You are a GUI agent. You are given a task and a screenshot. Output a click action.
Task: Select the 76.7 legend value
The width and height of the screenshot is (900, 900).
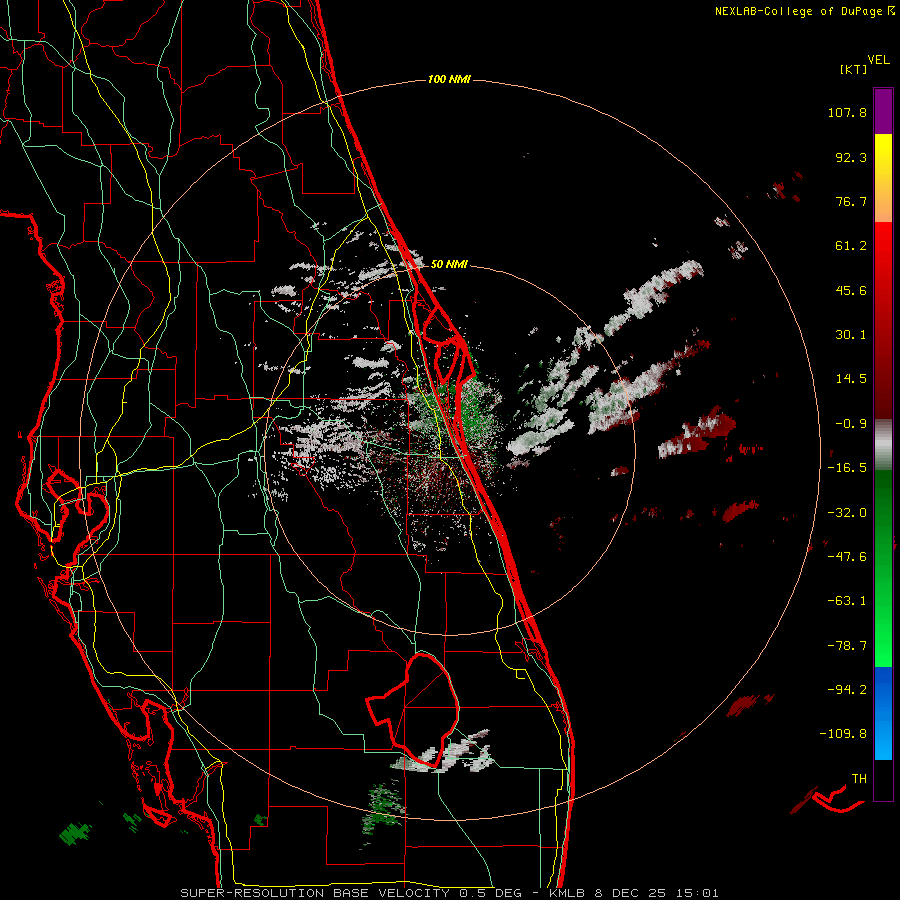pyautogui.click(x=851, y=201)
